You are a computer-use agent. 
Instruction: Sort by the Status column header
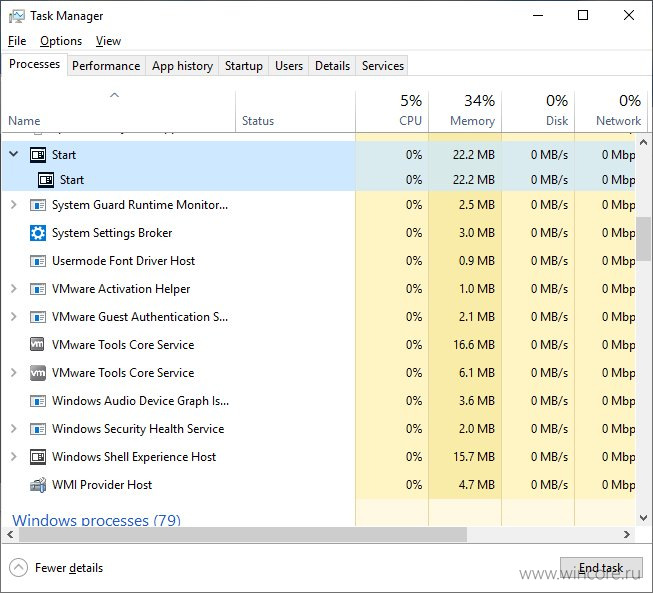(295, 112)
